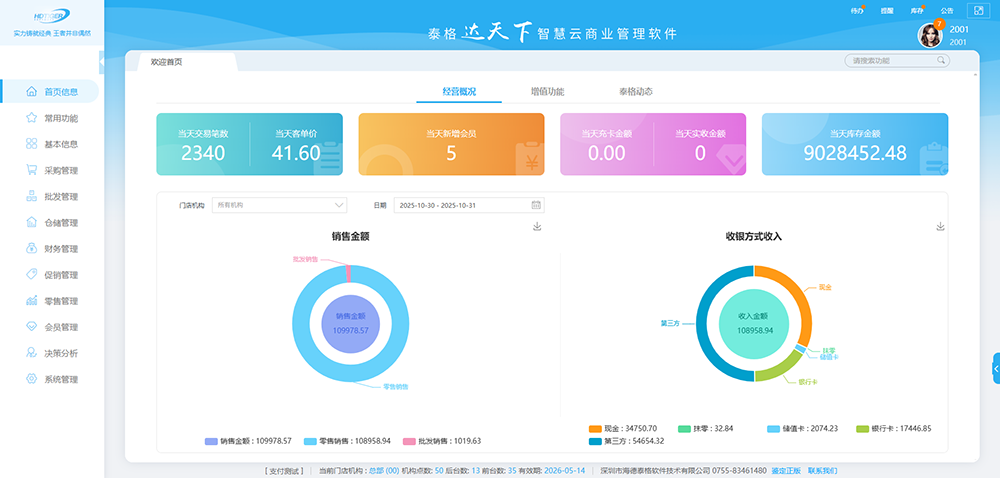This screenshot has width=1000, height=478.
Task: Open 采购管理 from the sidebar
Action: click(60, 171)
